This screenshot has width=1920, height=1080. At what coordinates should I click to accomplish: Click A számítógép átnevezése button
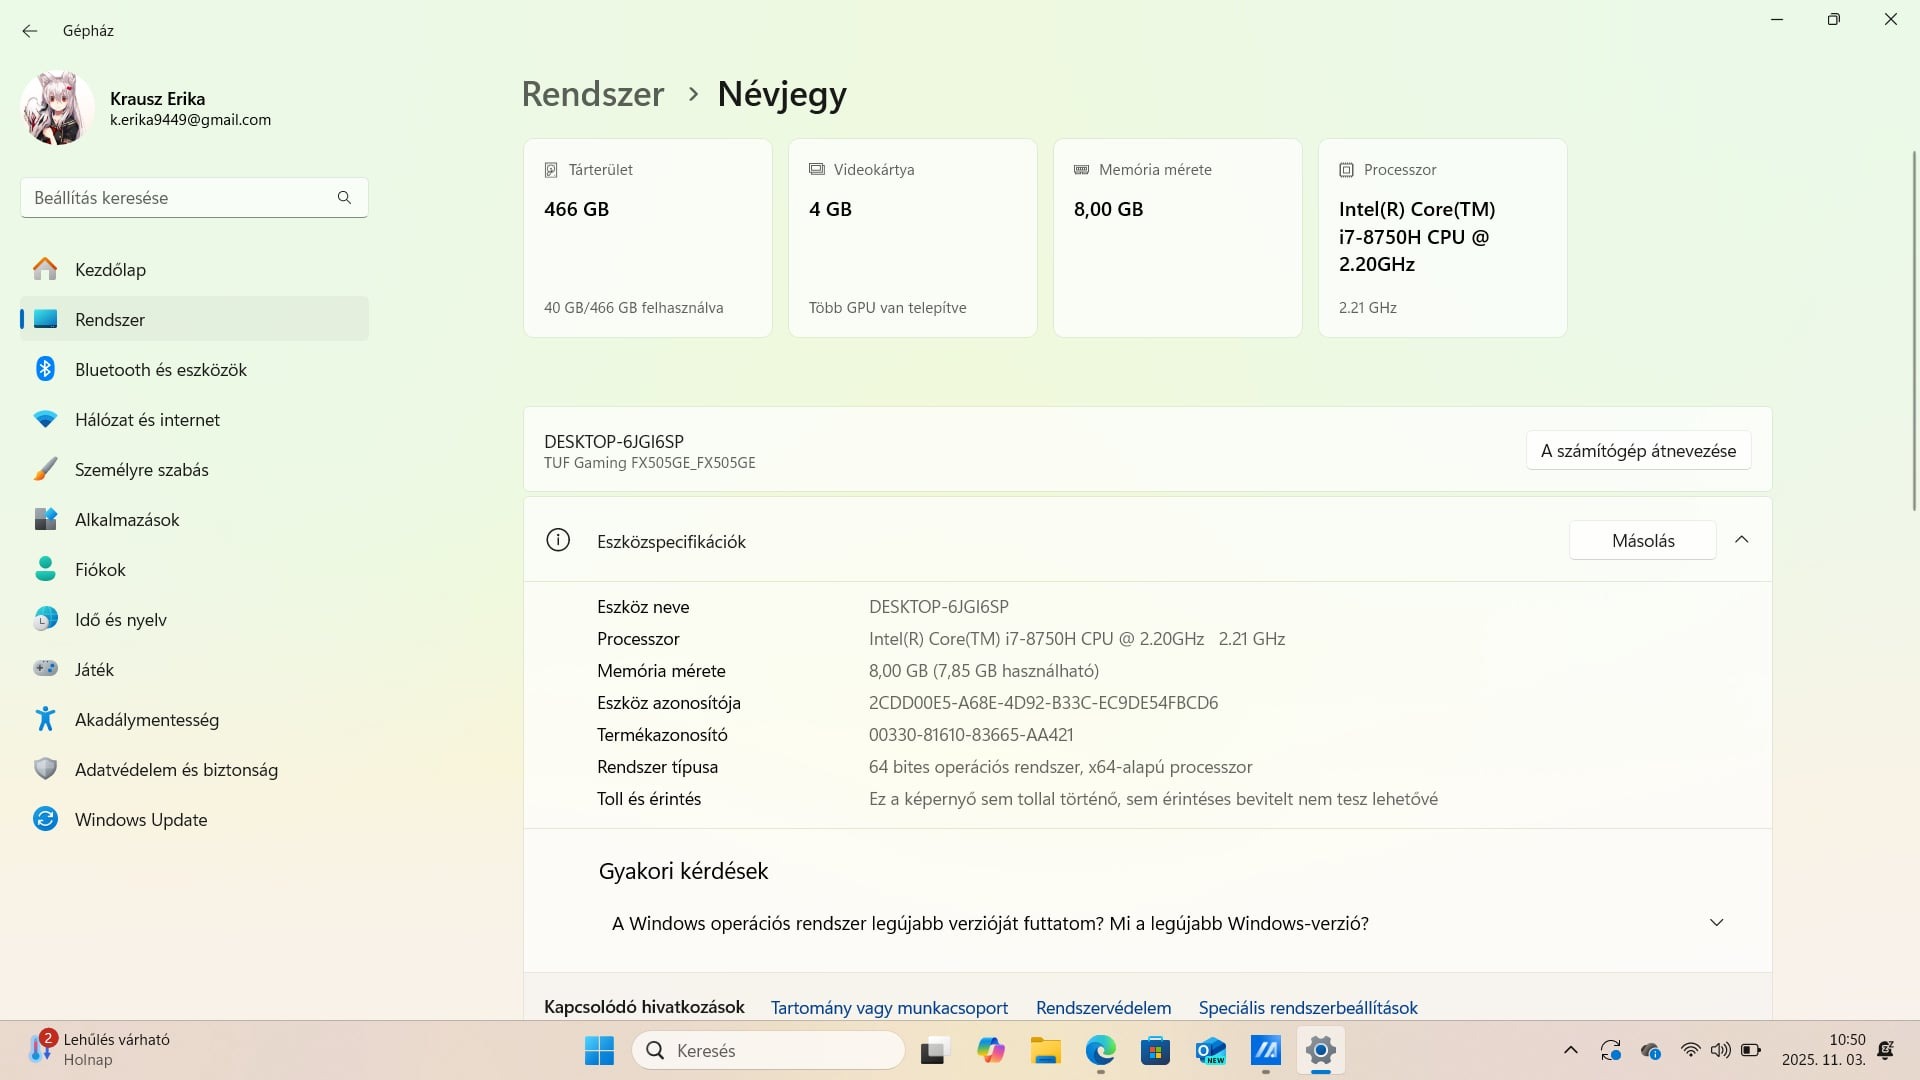1637,451
